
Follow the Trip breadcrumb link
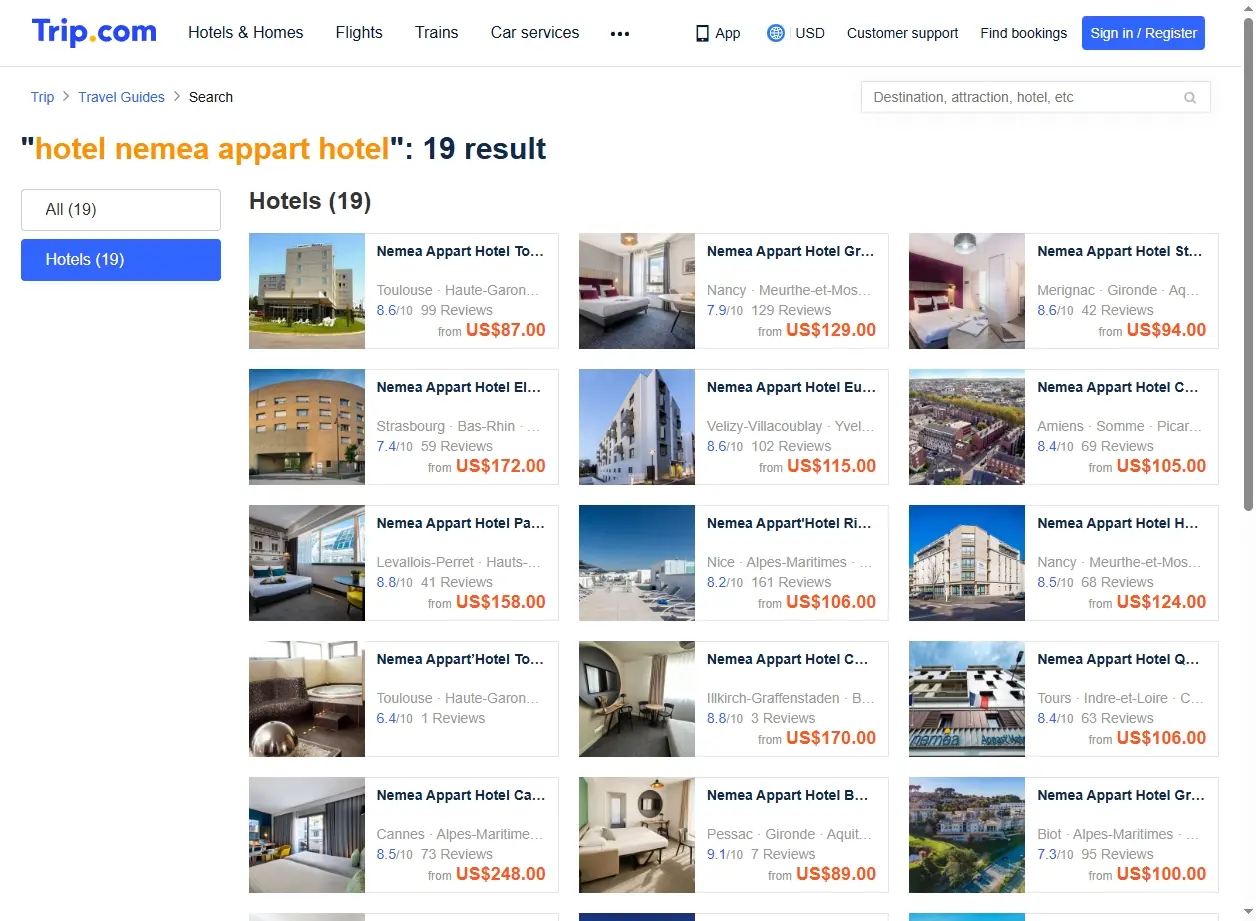pos(42,97)
